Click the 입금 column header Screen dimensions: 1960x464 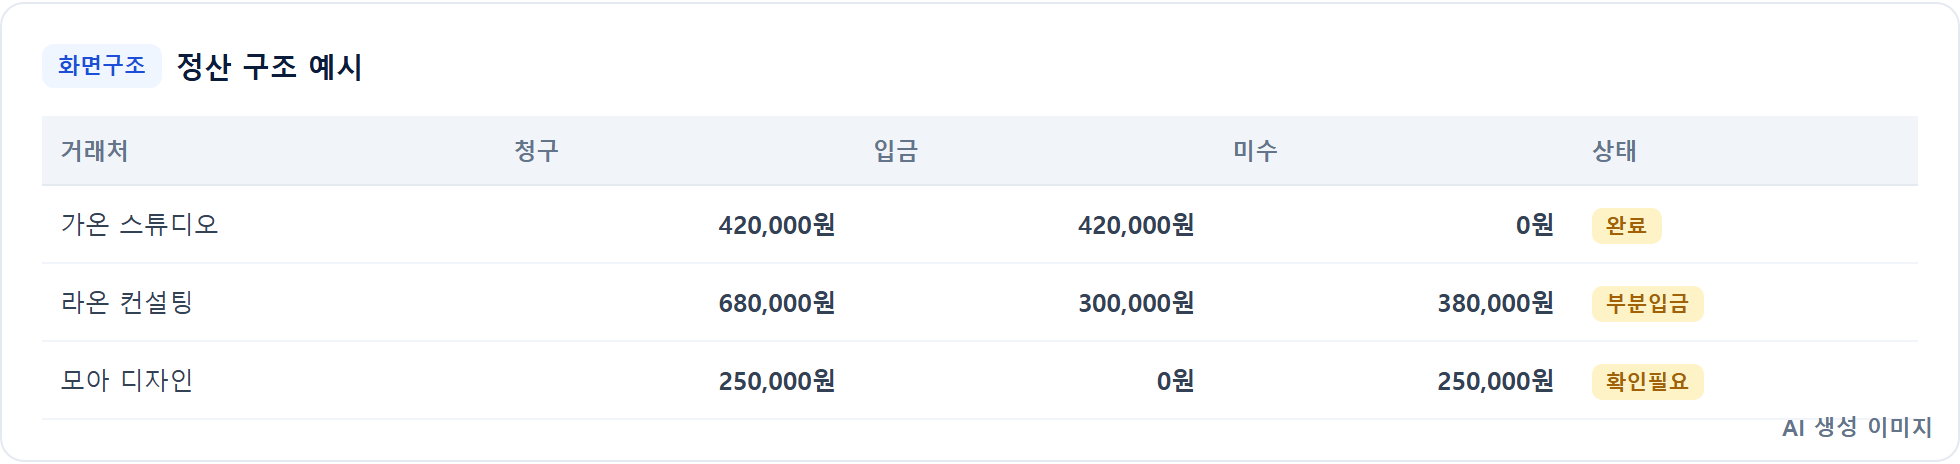(x=895, y=151)
